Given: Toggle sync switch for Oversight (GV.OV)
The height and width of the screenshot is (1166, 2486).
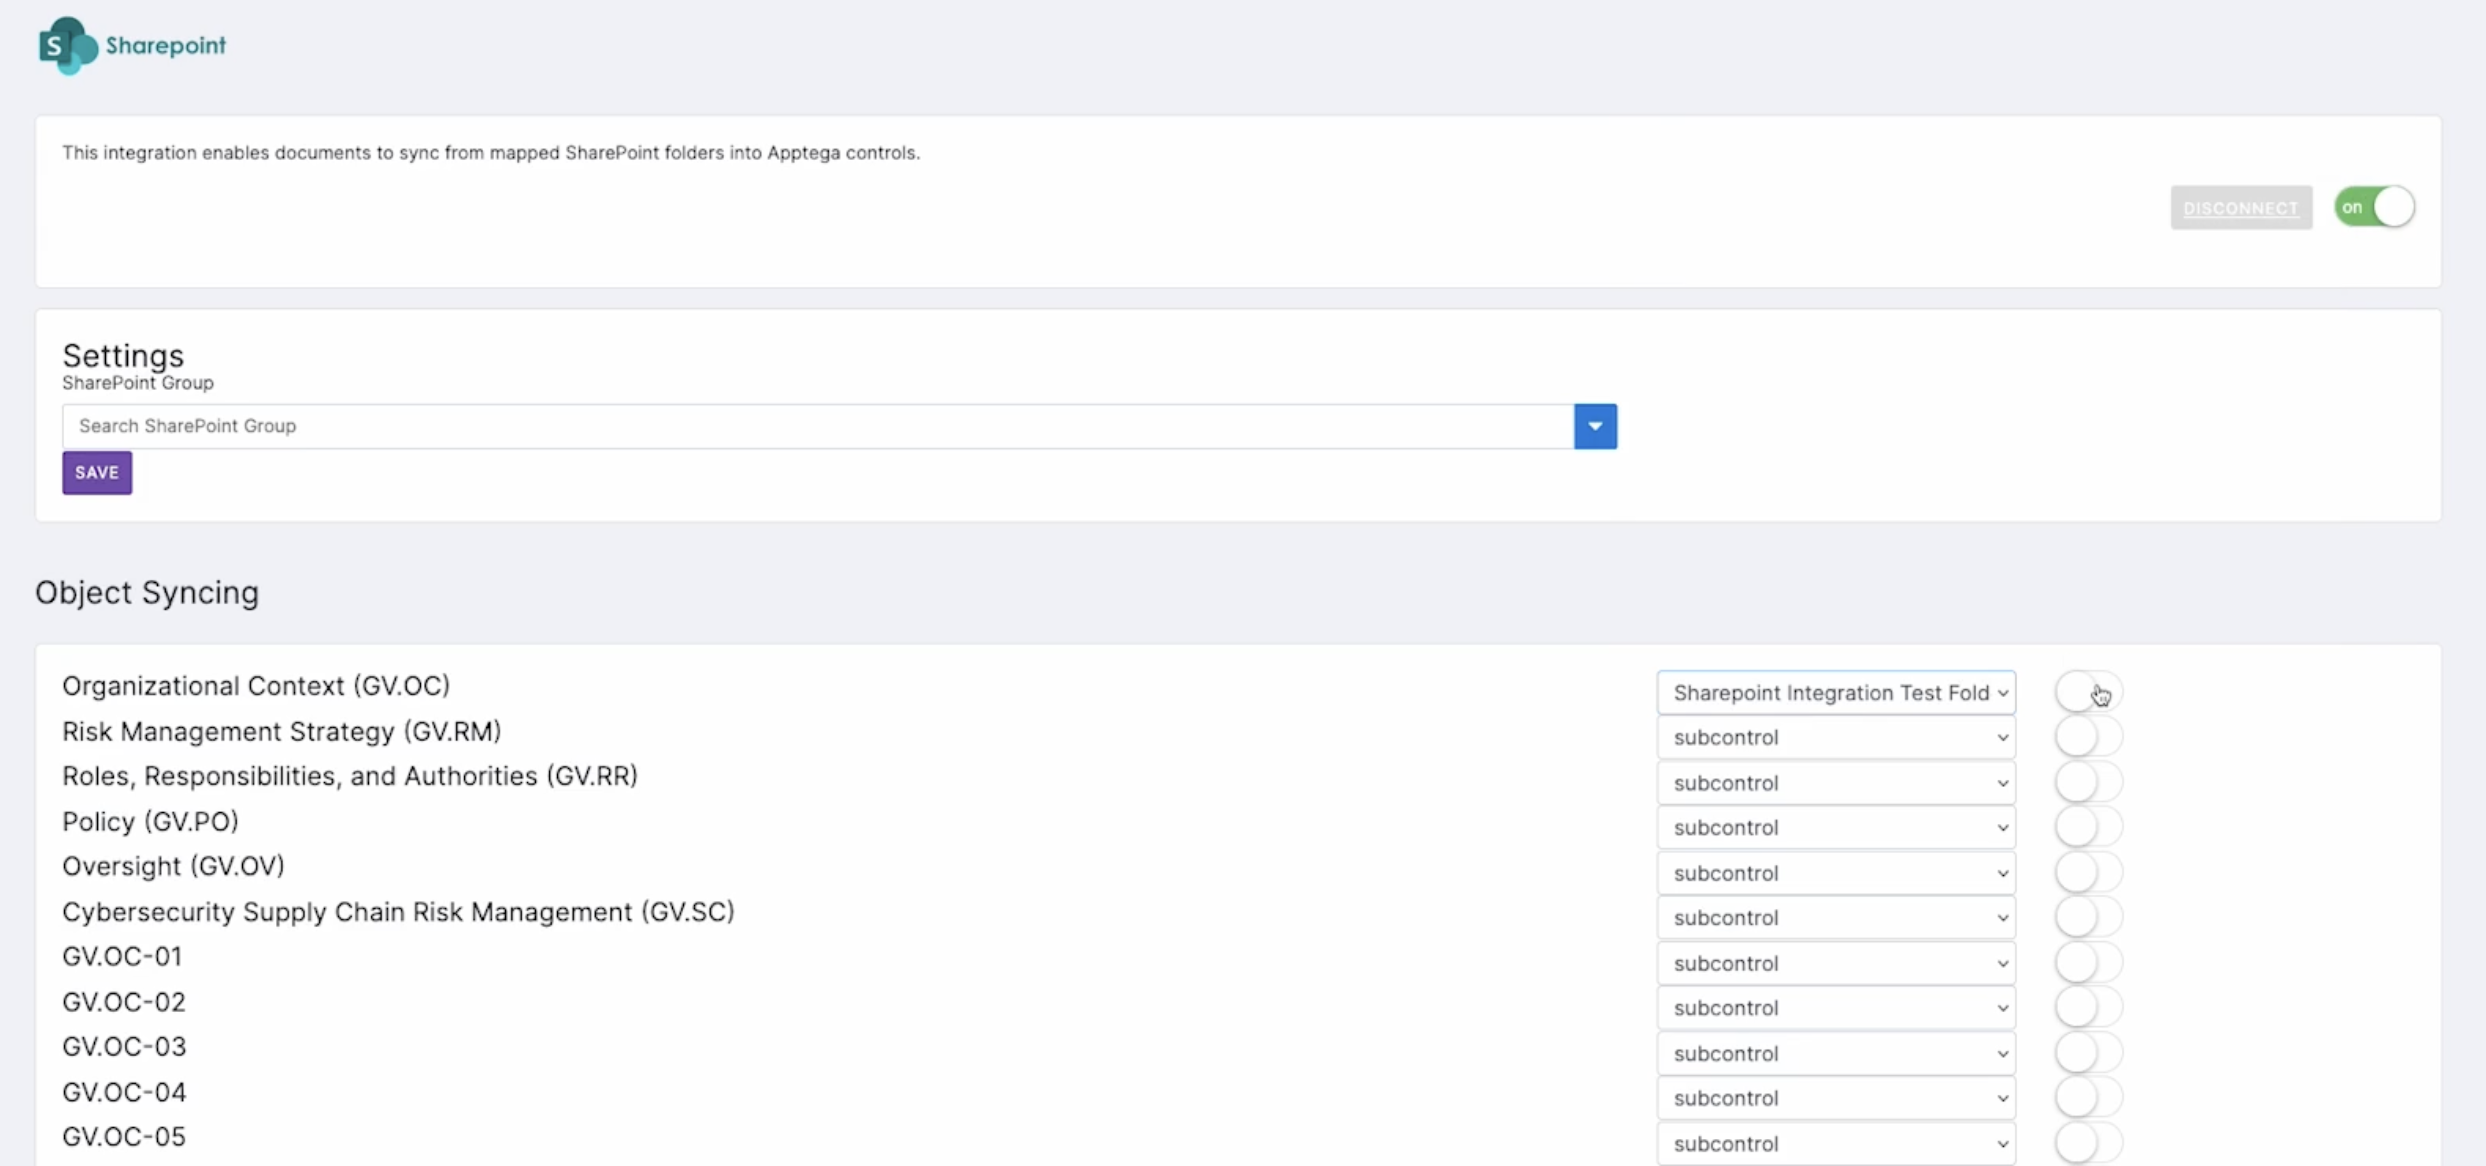Looking at the screenshot, I should 2087,872.
